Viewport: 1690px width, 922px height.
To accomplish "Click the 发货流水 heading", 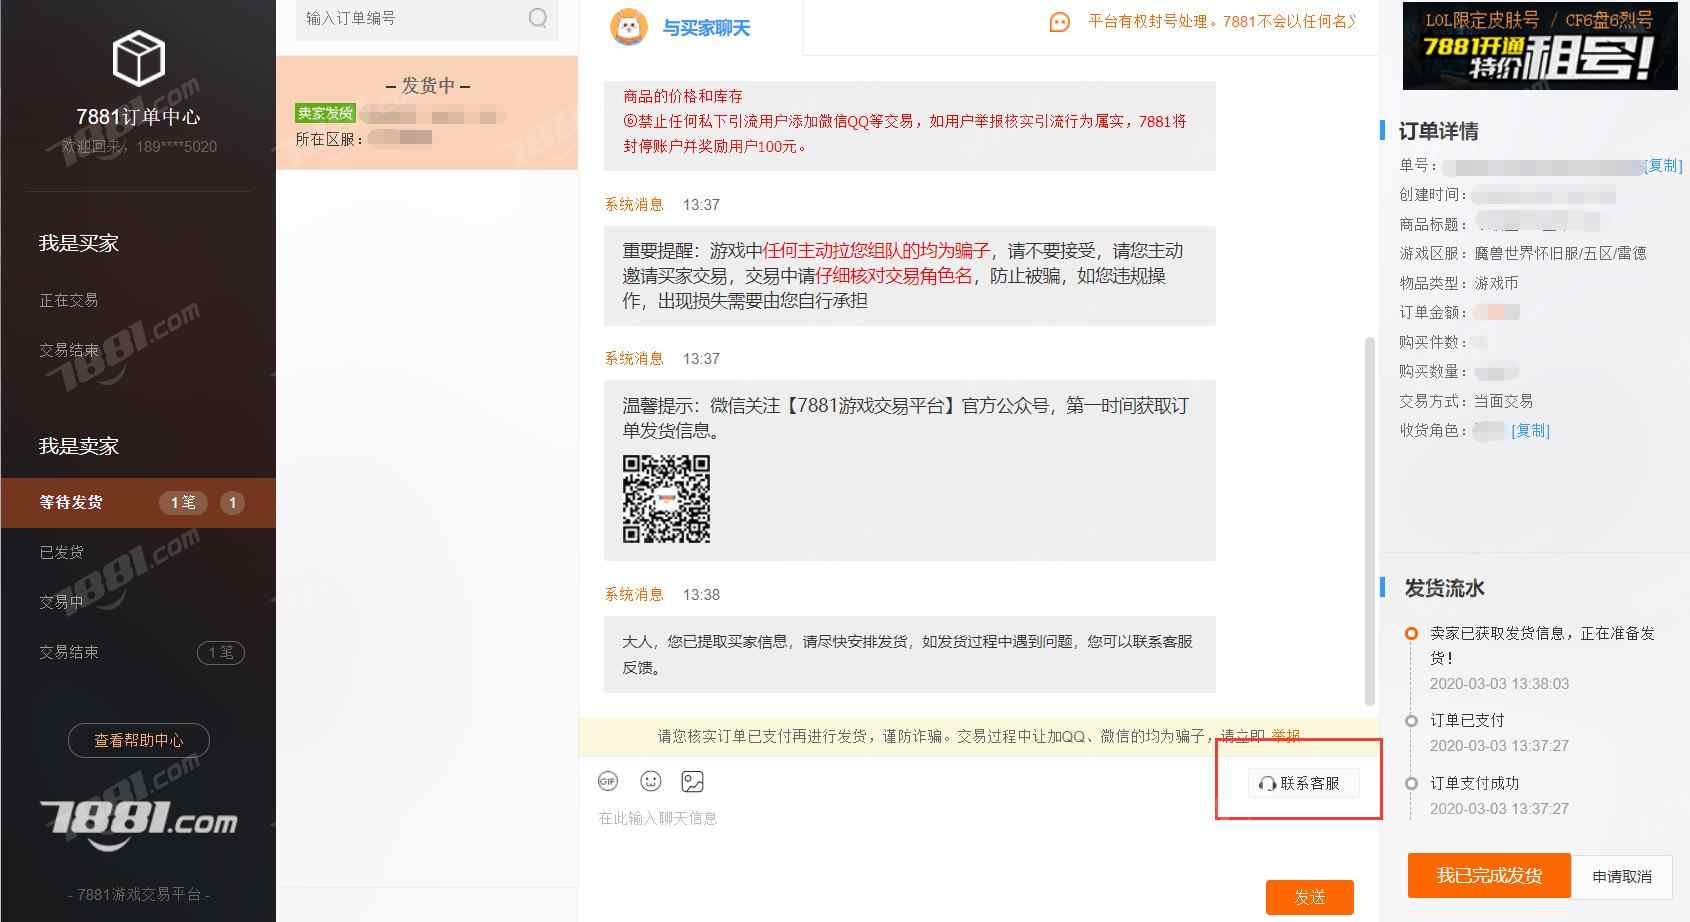I will pyautogui.click(x=1444, y=588).
